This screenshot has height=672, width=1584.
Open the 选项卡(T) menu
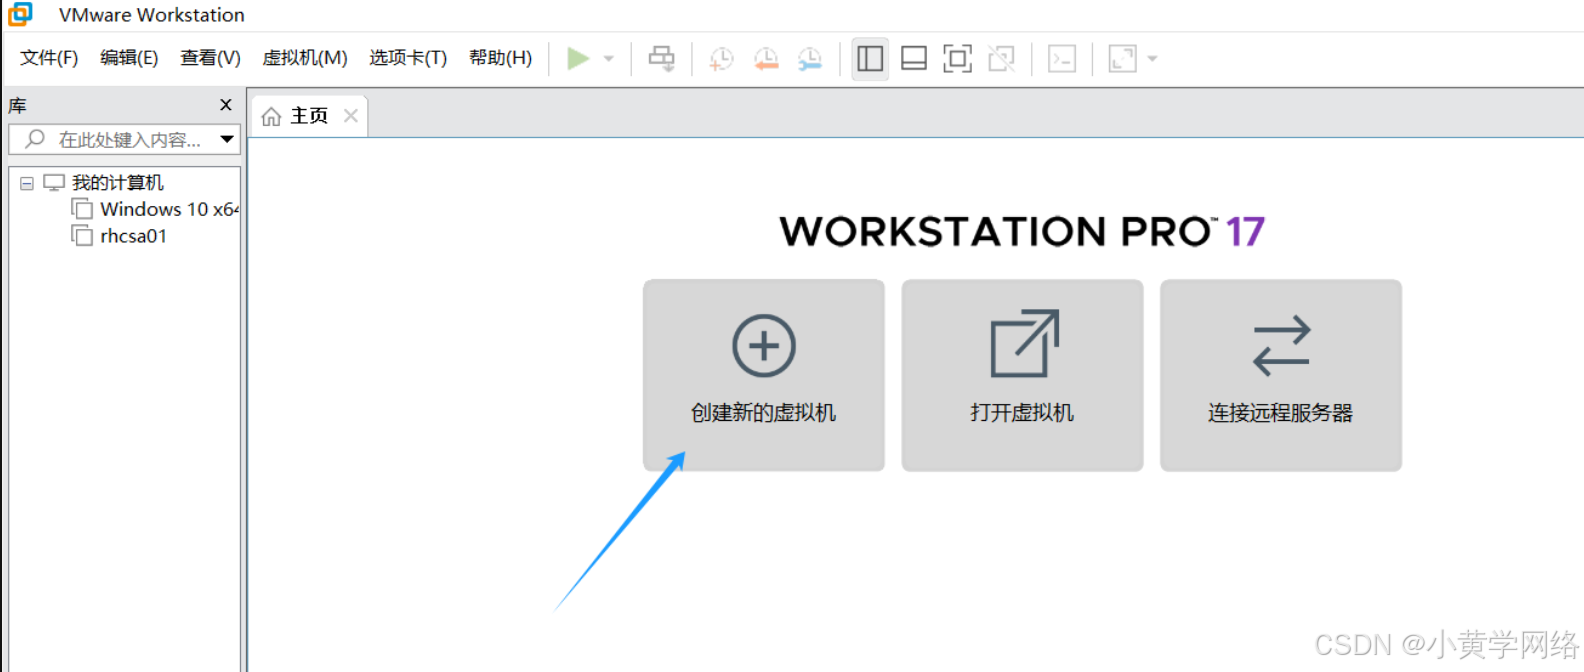pos(408,58)
